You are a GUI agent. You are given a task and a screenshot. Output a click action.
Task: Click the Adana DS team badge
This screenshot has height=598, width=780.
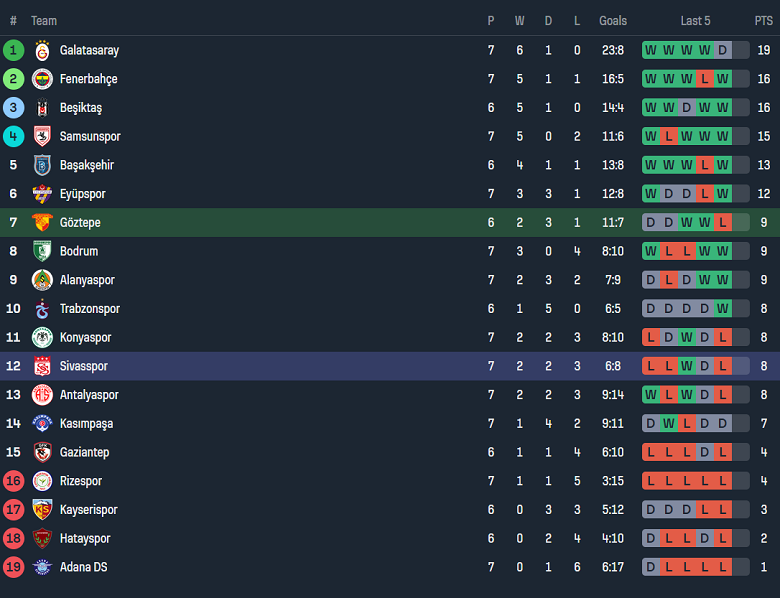click(42, 567)
